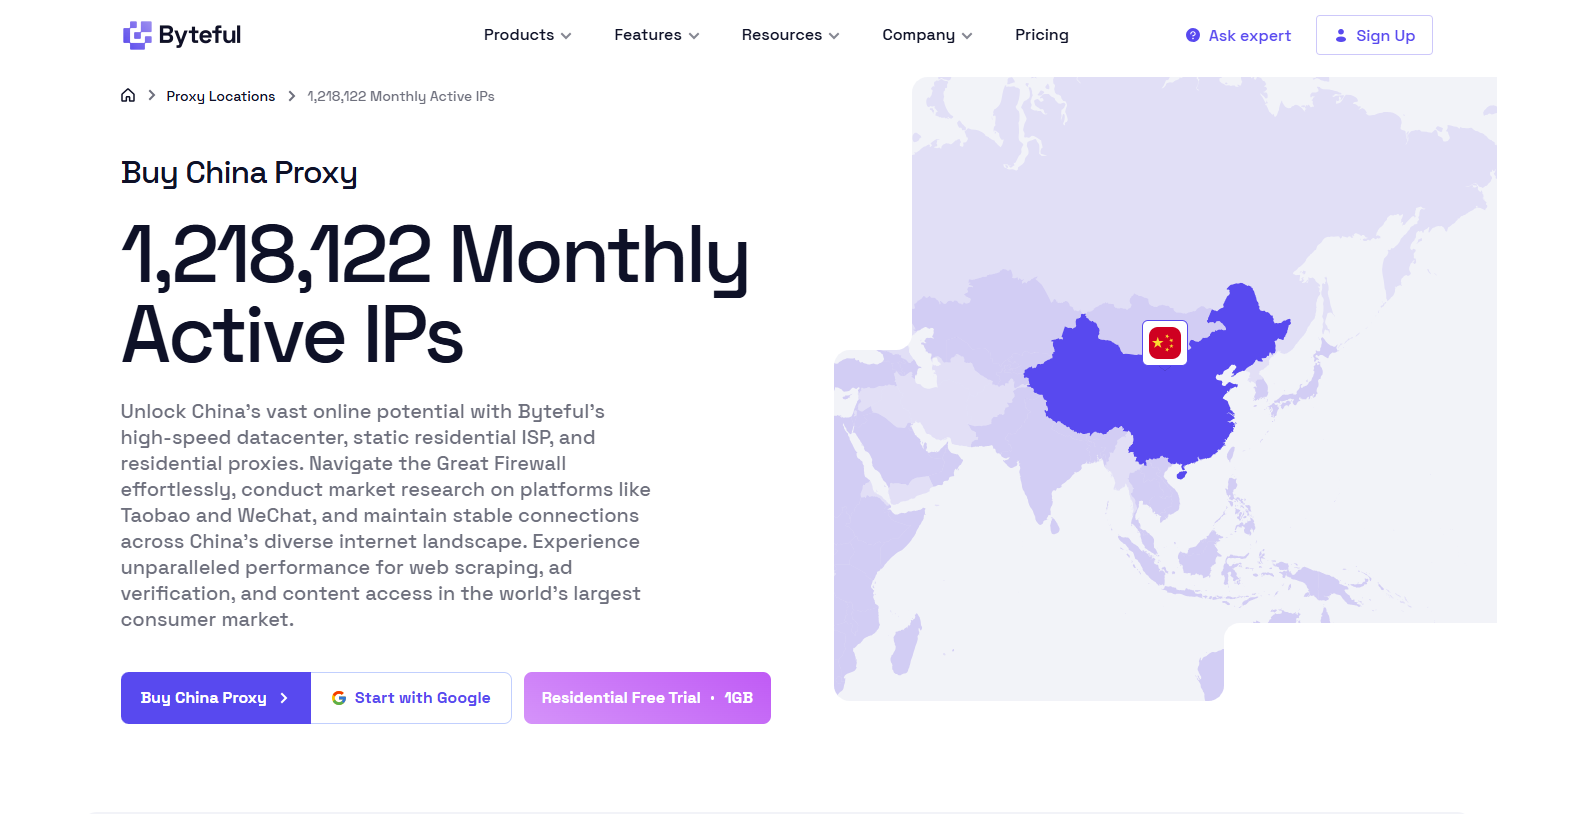Click the 'Buy China Proxy' heading text
Screen dimensions: 1586x814
point(239,173)
